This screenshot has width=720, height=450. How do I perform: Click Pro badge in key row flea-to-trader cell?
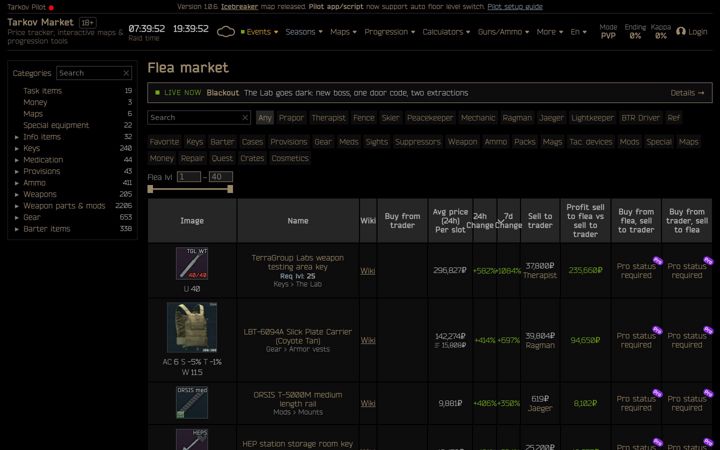point(658,261)
